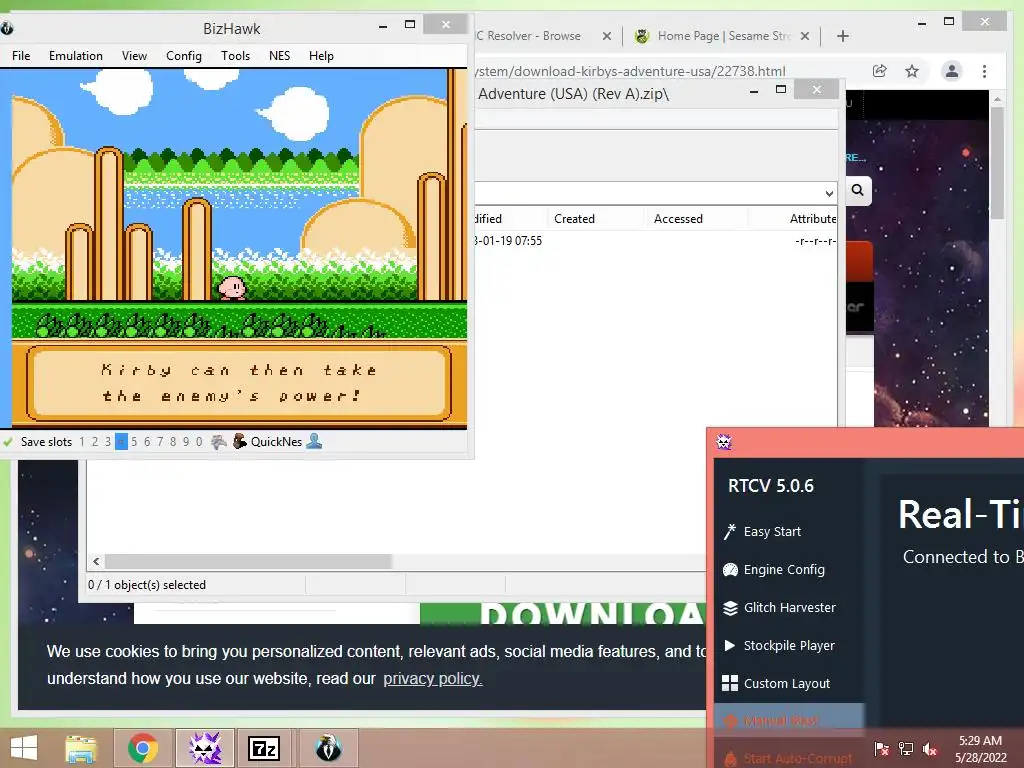The width and height of the screenshot is (1024, 768).
Task: Click the Custom Layout grid icon
Action: tap(729, 683)
